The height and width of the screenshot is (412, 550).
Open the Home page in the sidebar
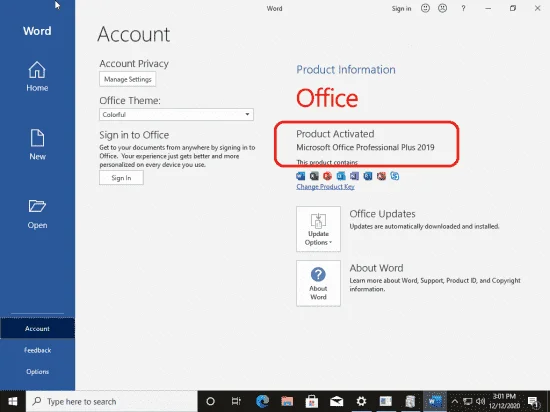point(37,76)
